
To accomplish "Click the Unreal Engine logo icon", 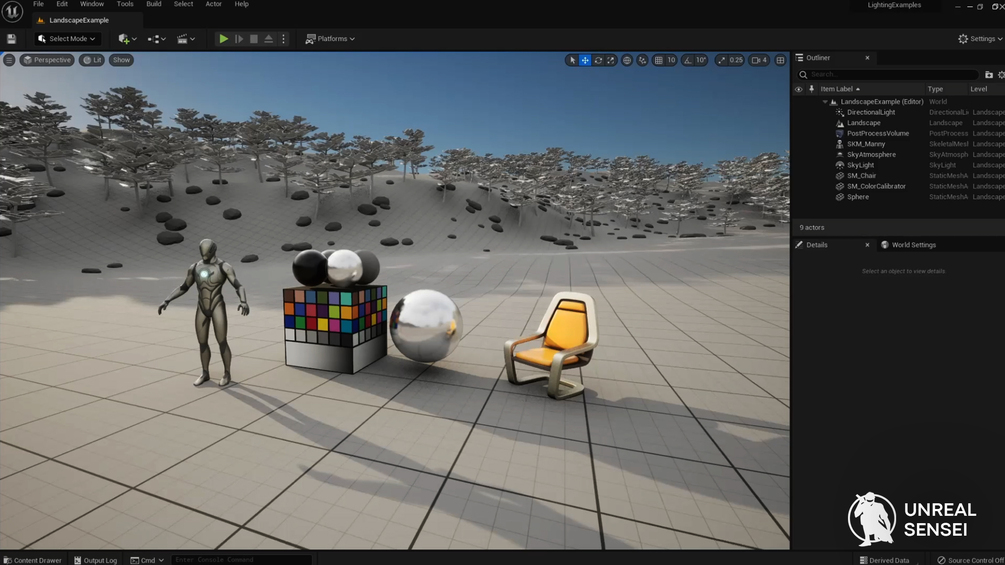I will click(x=12, y=12).
